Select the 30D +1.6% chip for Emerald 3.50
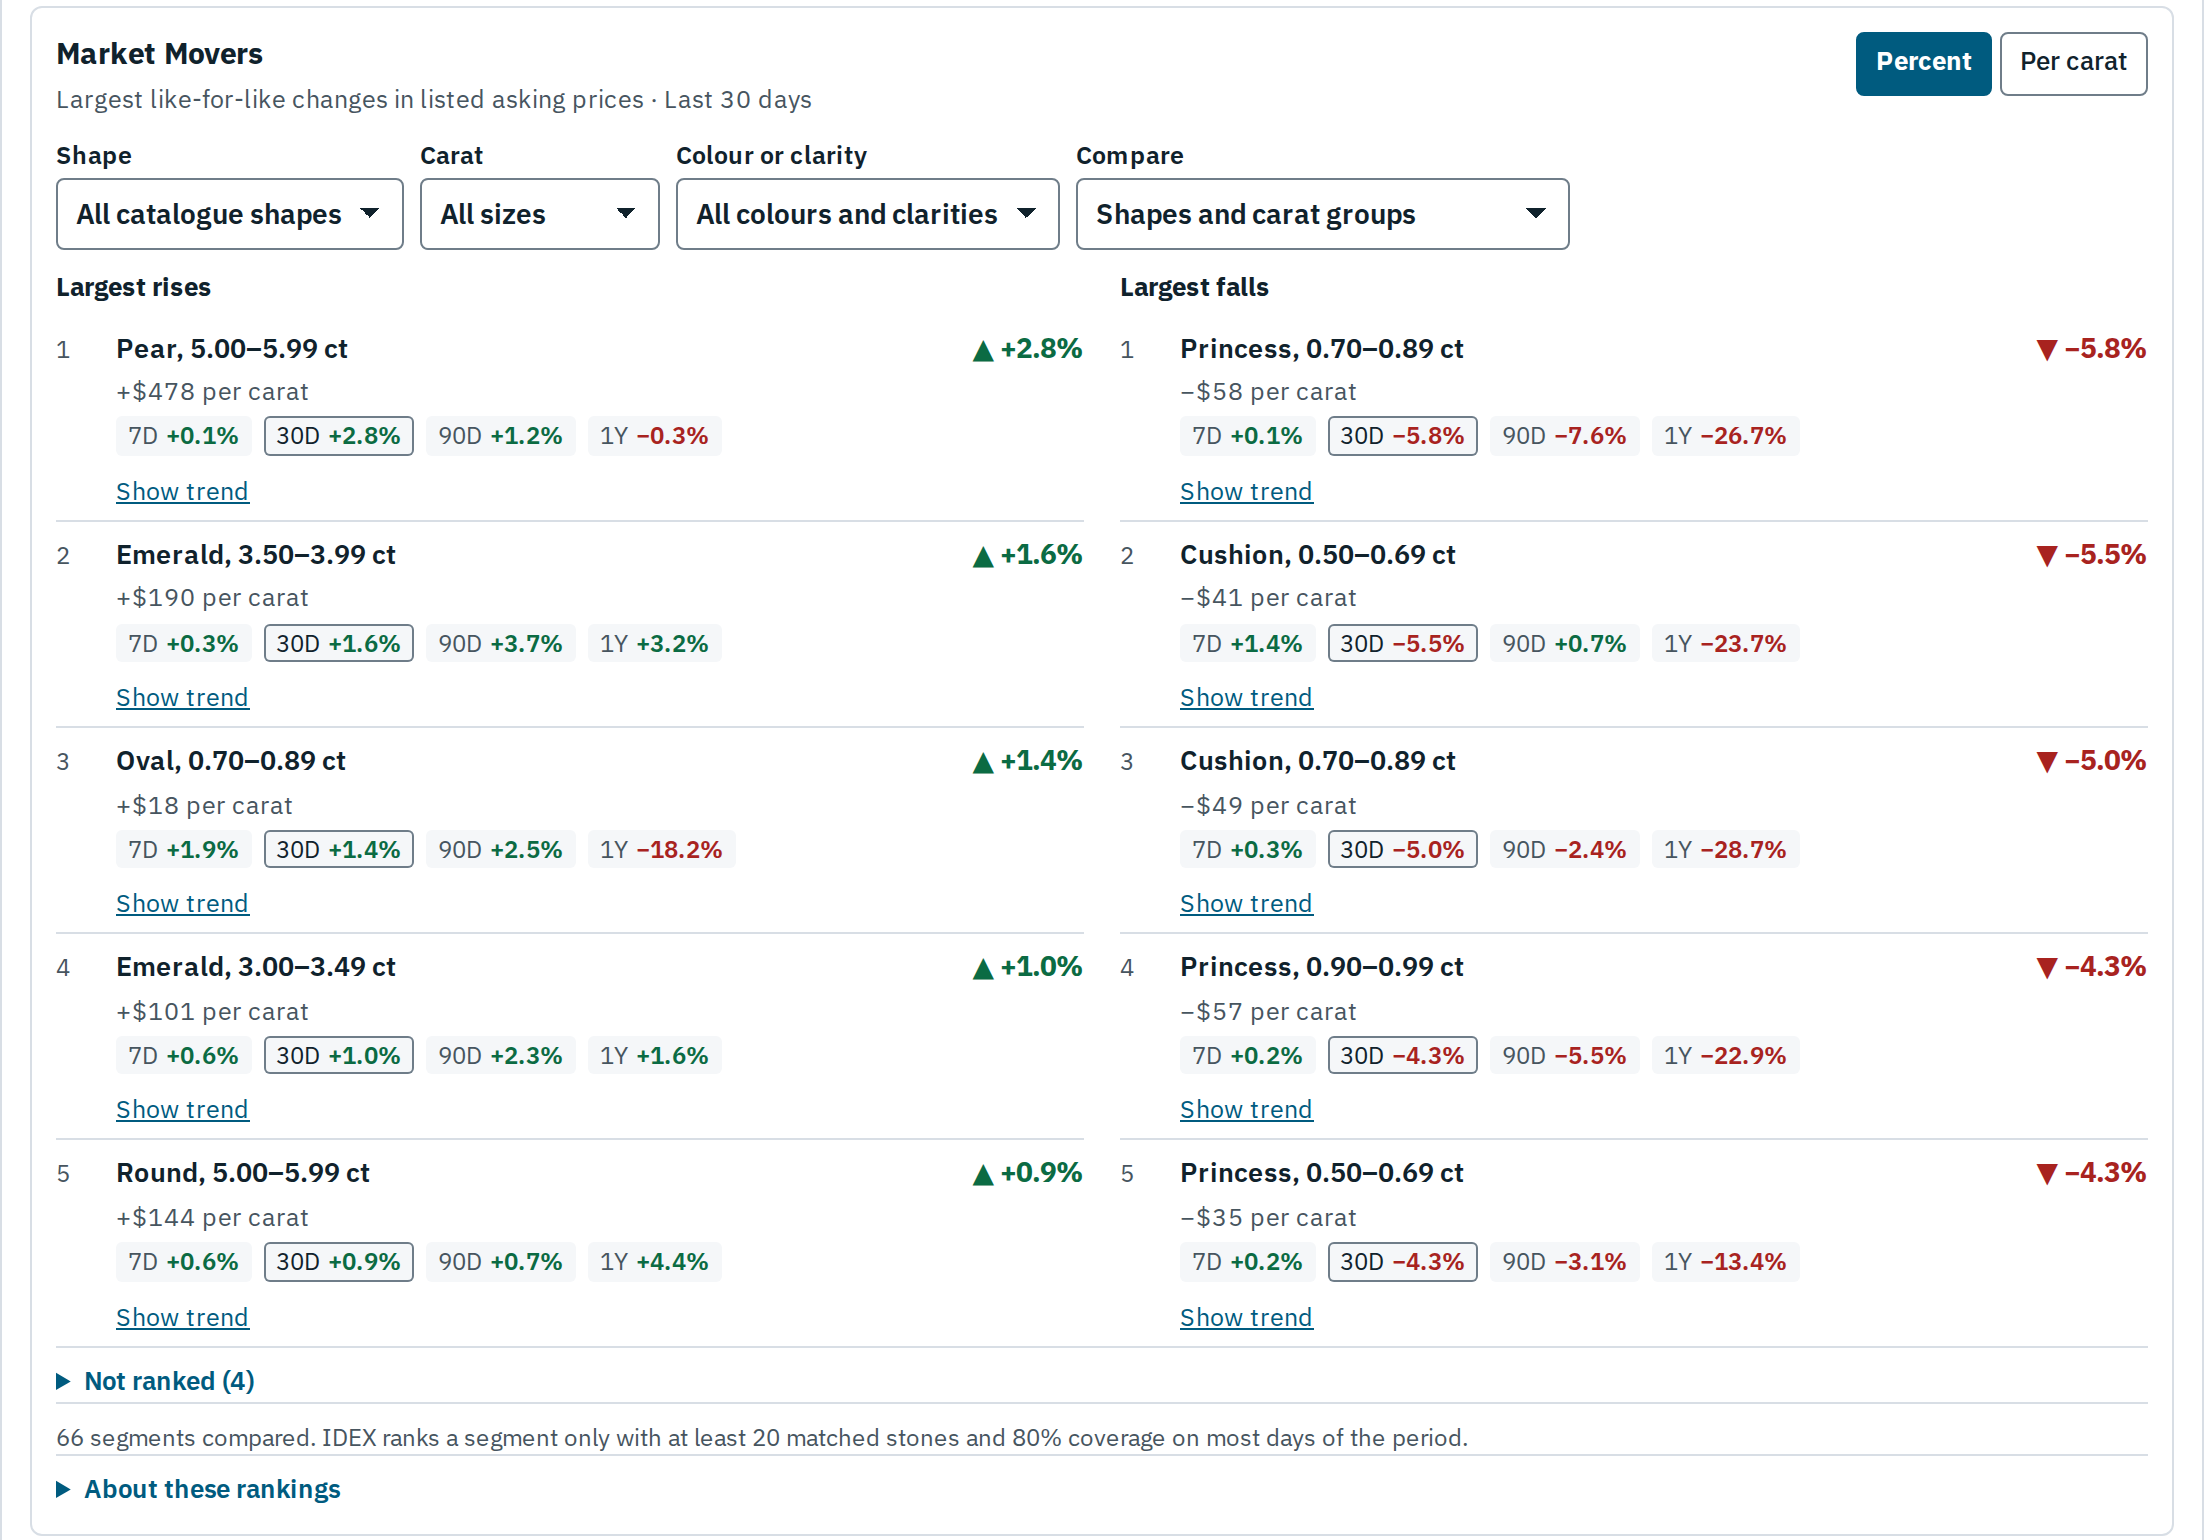Screen dimensions: 2204x1540 339,644
